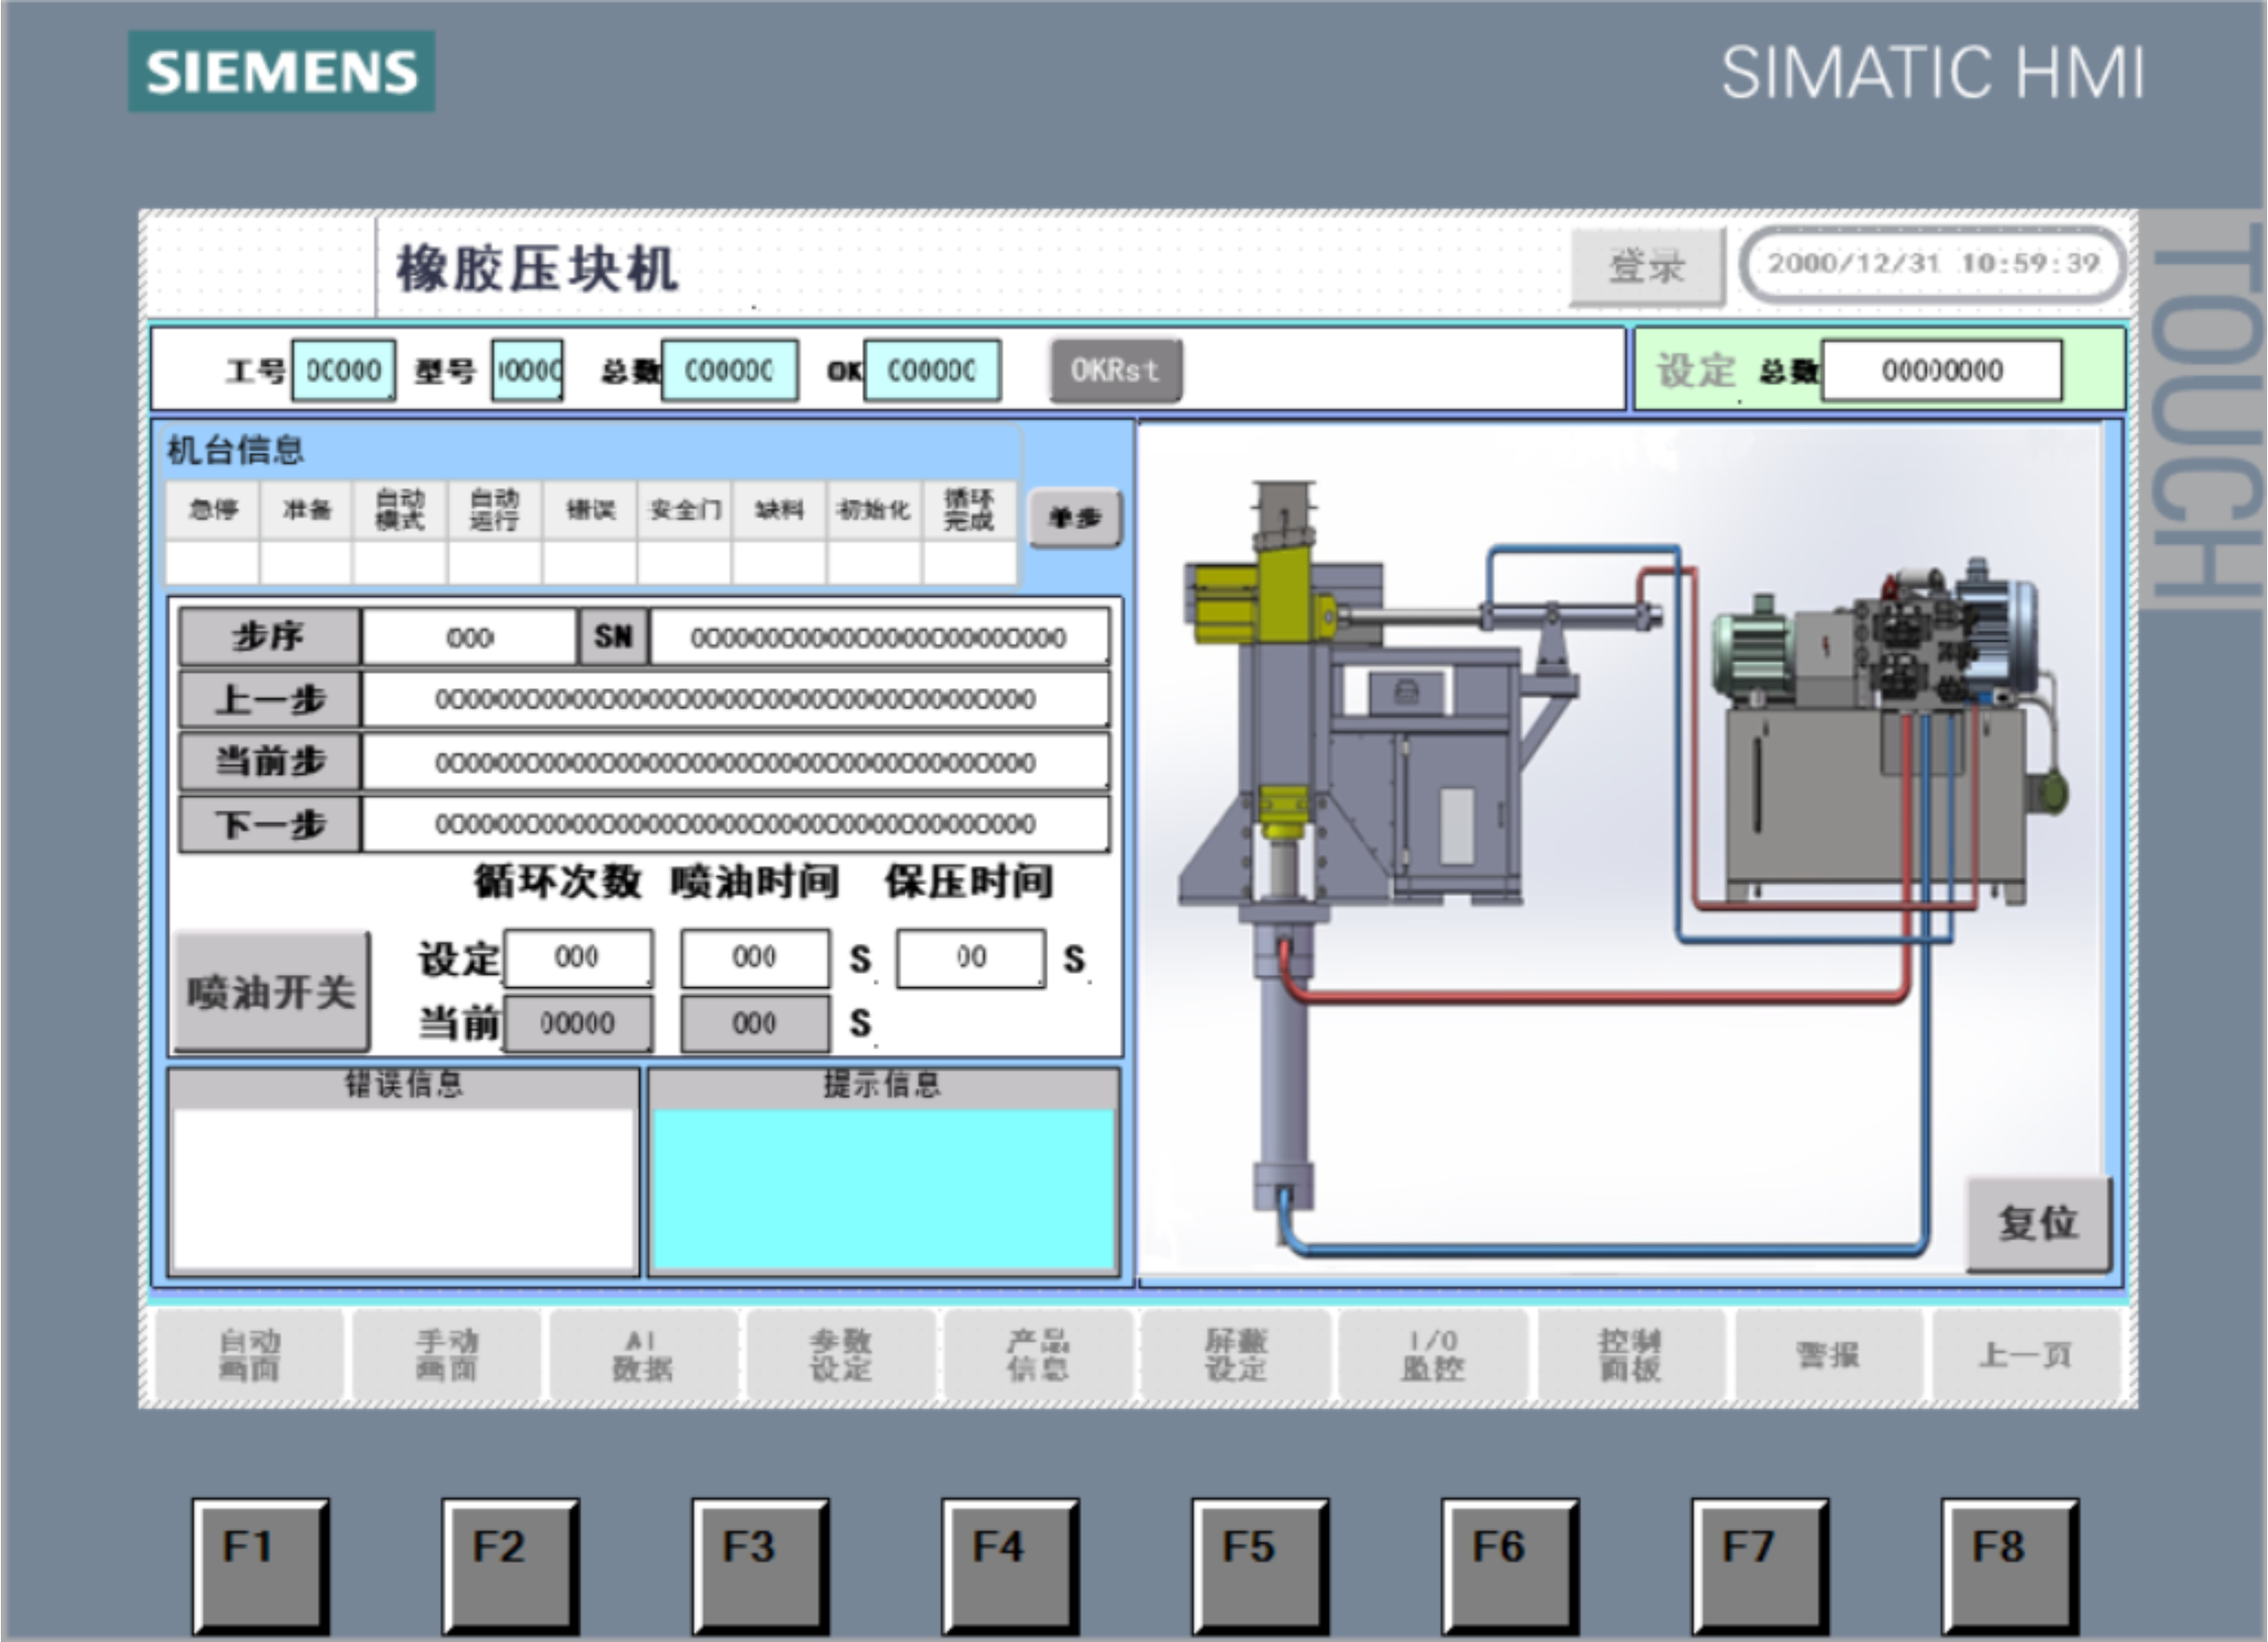This screenshot has height=1642, width=2268.
Task: Click the 喷油开关 oil spray switch
Action: [x=271, y=991]
